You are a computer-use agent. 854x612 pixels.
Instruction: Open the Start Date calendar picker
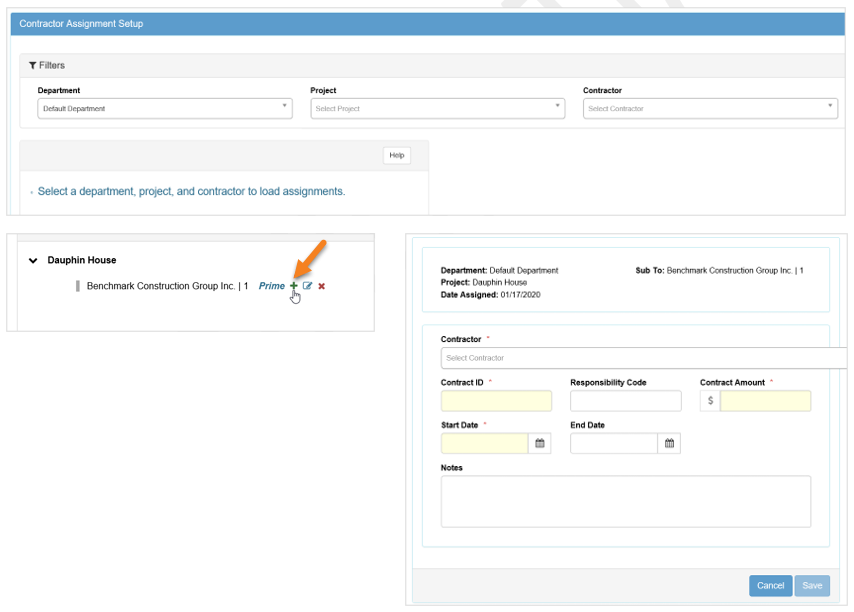point(540,443)
